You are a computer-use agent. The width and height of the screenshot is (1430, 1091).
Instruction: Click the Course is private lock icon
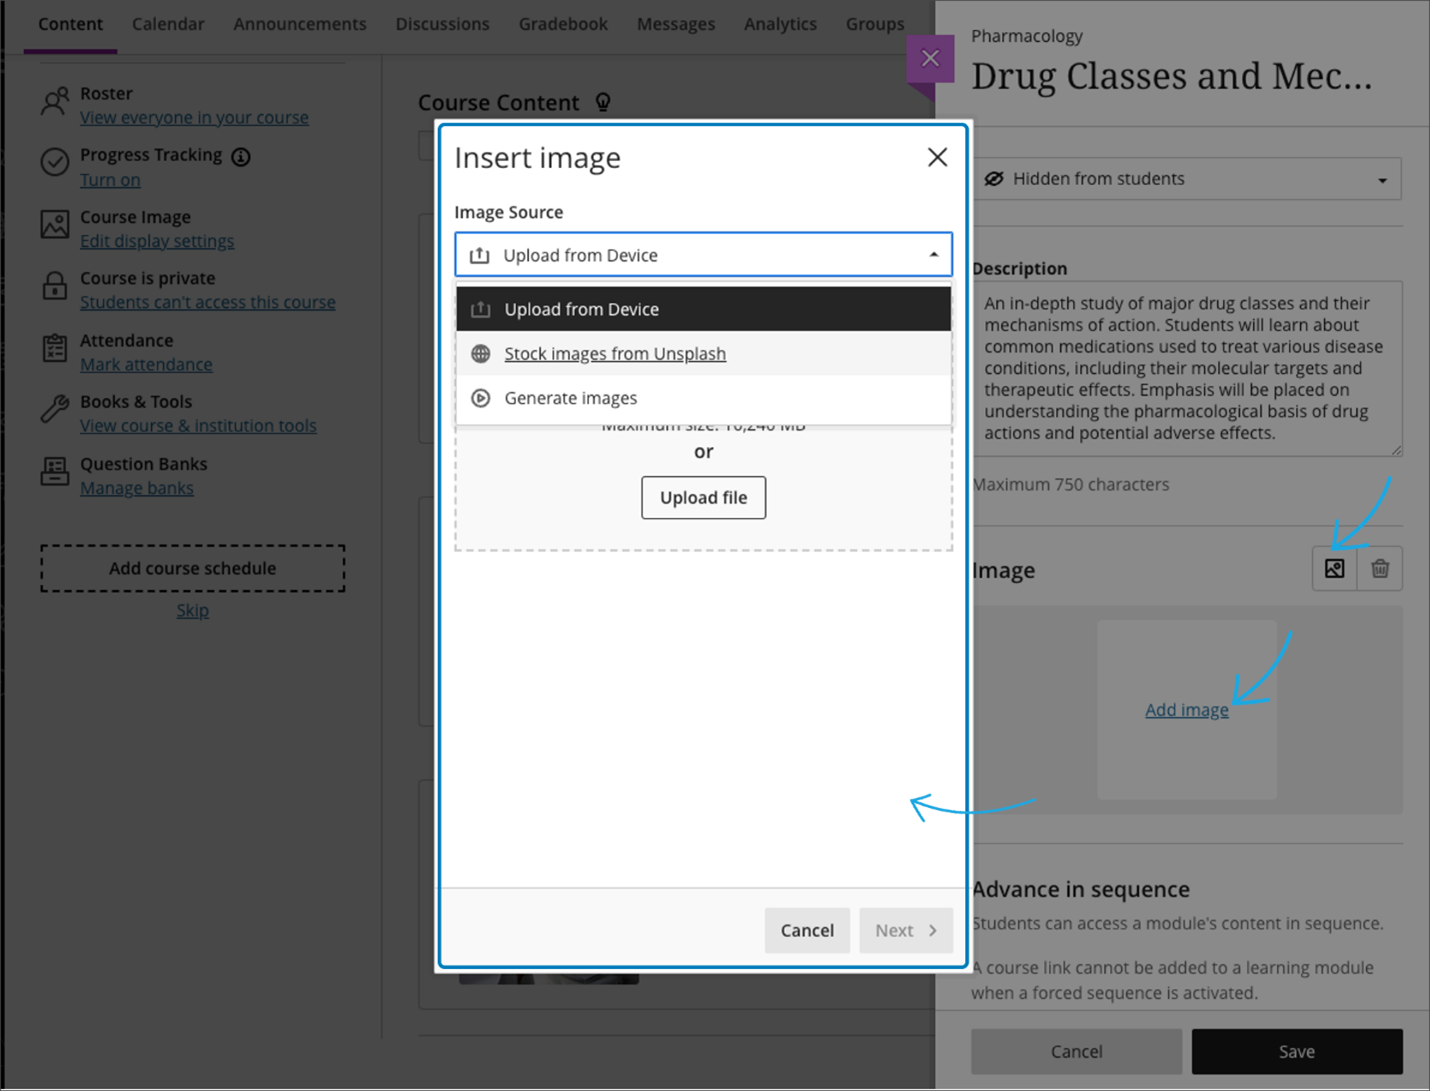[x=55, y=287]
